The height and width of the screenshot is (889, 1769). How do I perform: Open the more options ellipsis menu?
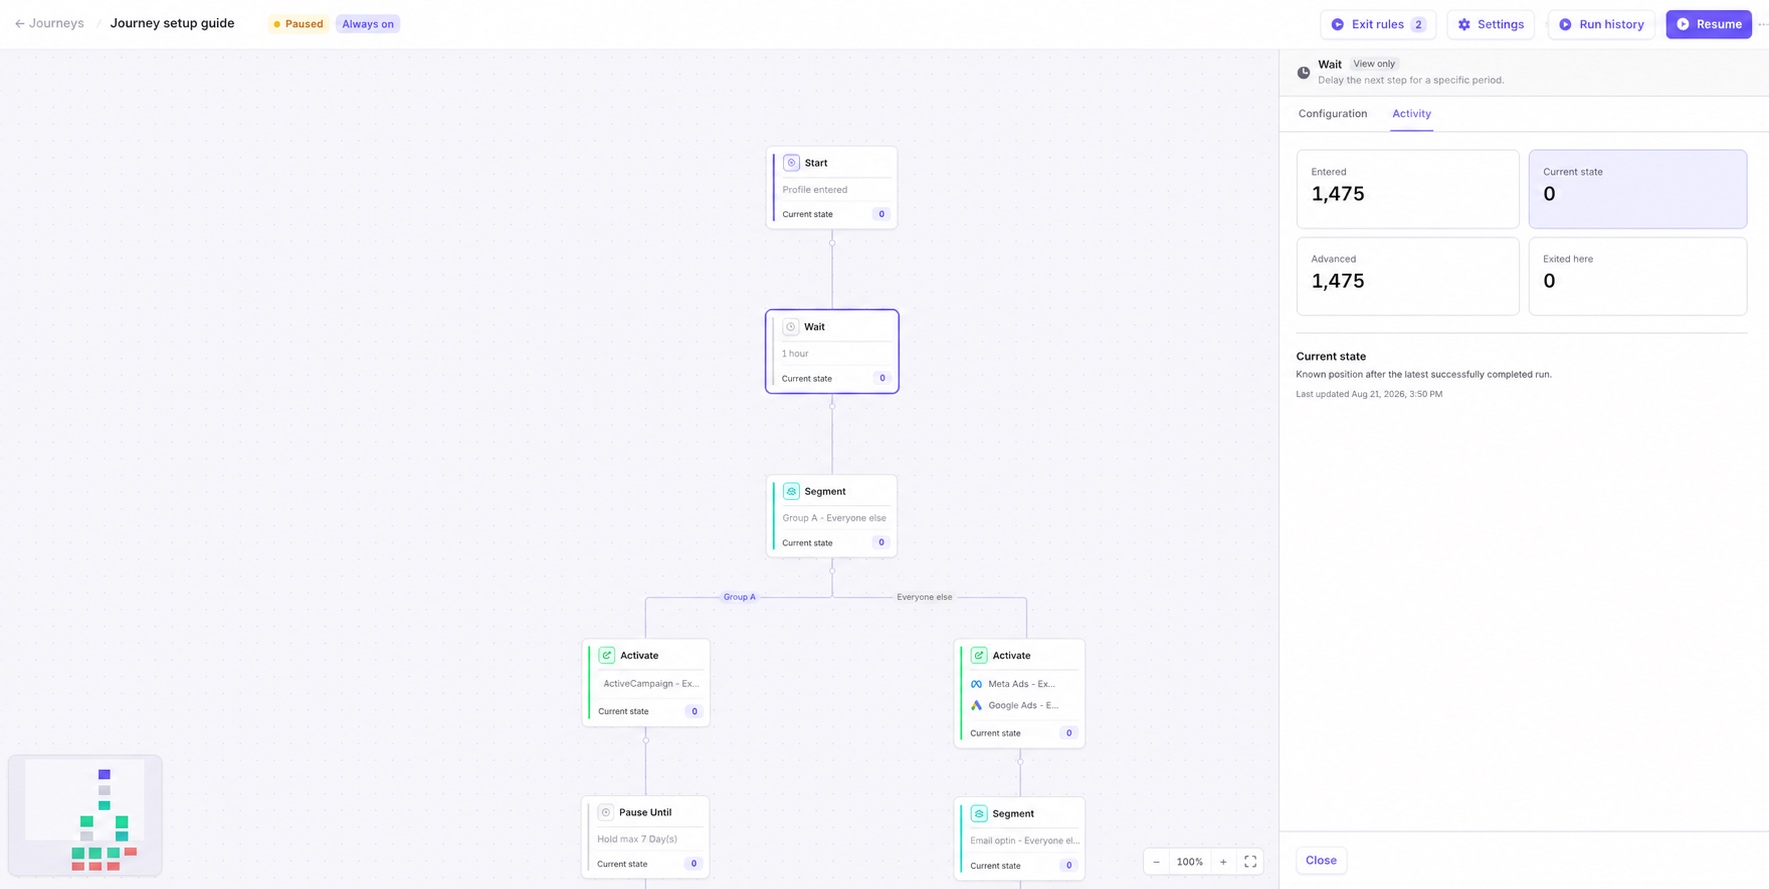(1763, 24)
